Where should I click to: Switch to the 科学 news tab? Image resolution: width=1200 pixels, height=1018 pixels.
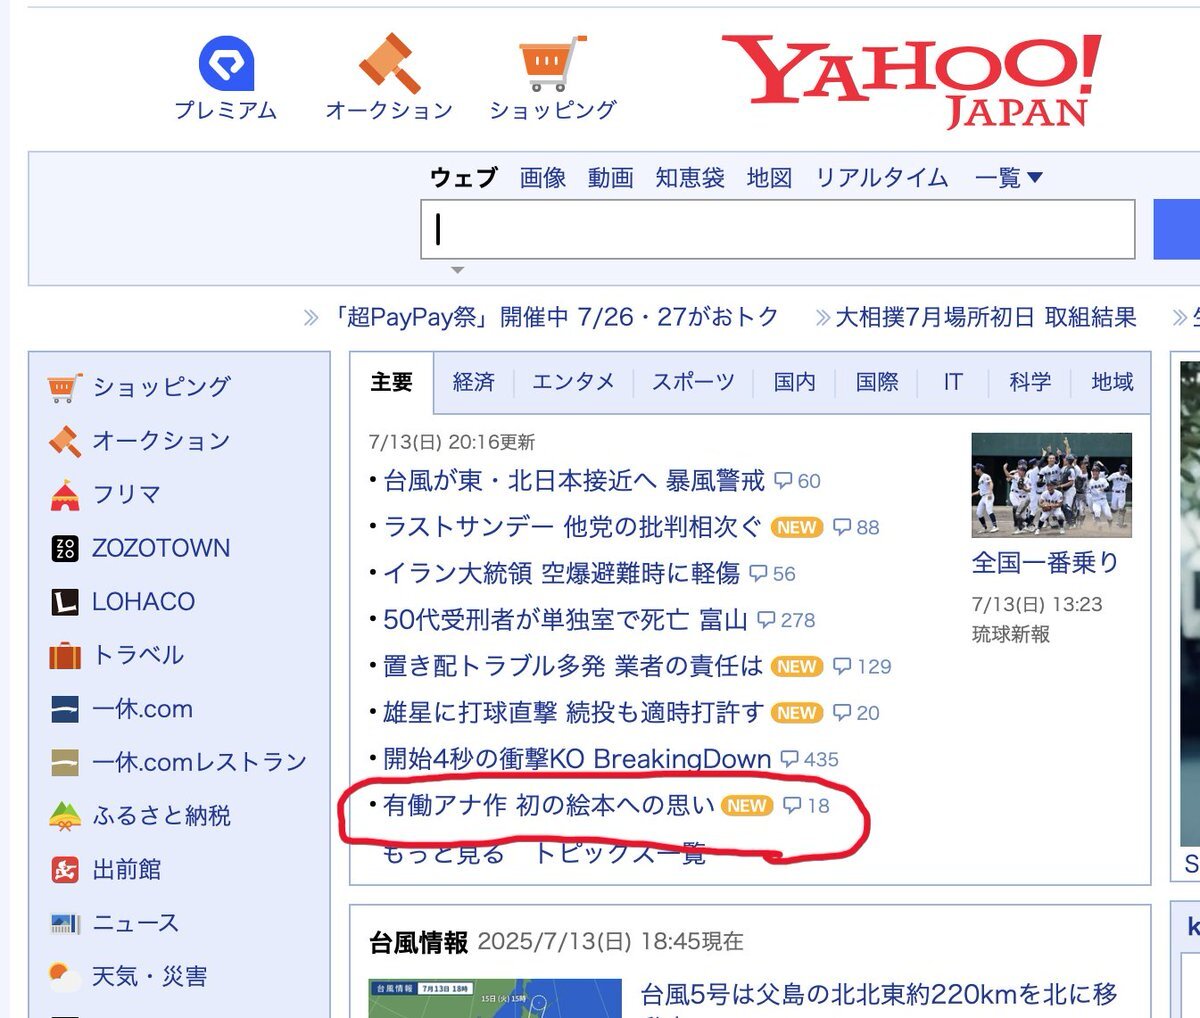point(1030,382)
